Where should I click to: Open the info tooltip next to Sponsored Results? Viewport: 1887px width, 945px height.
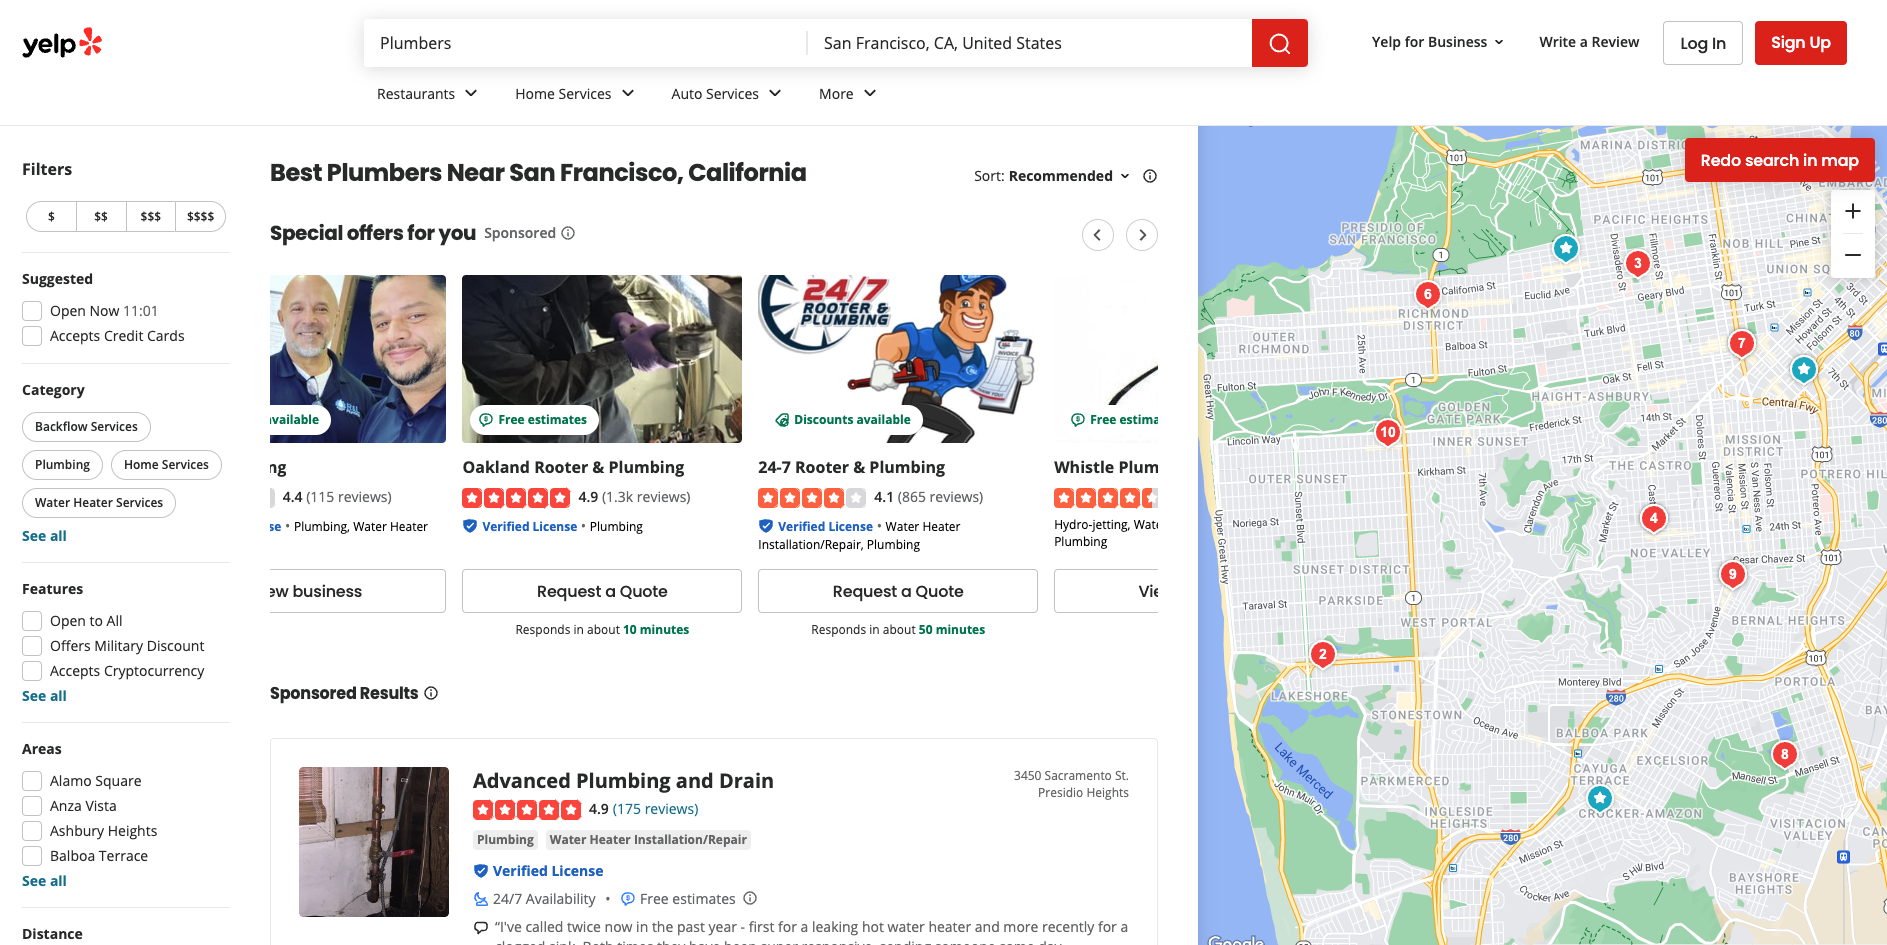(x=431, y=693)
